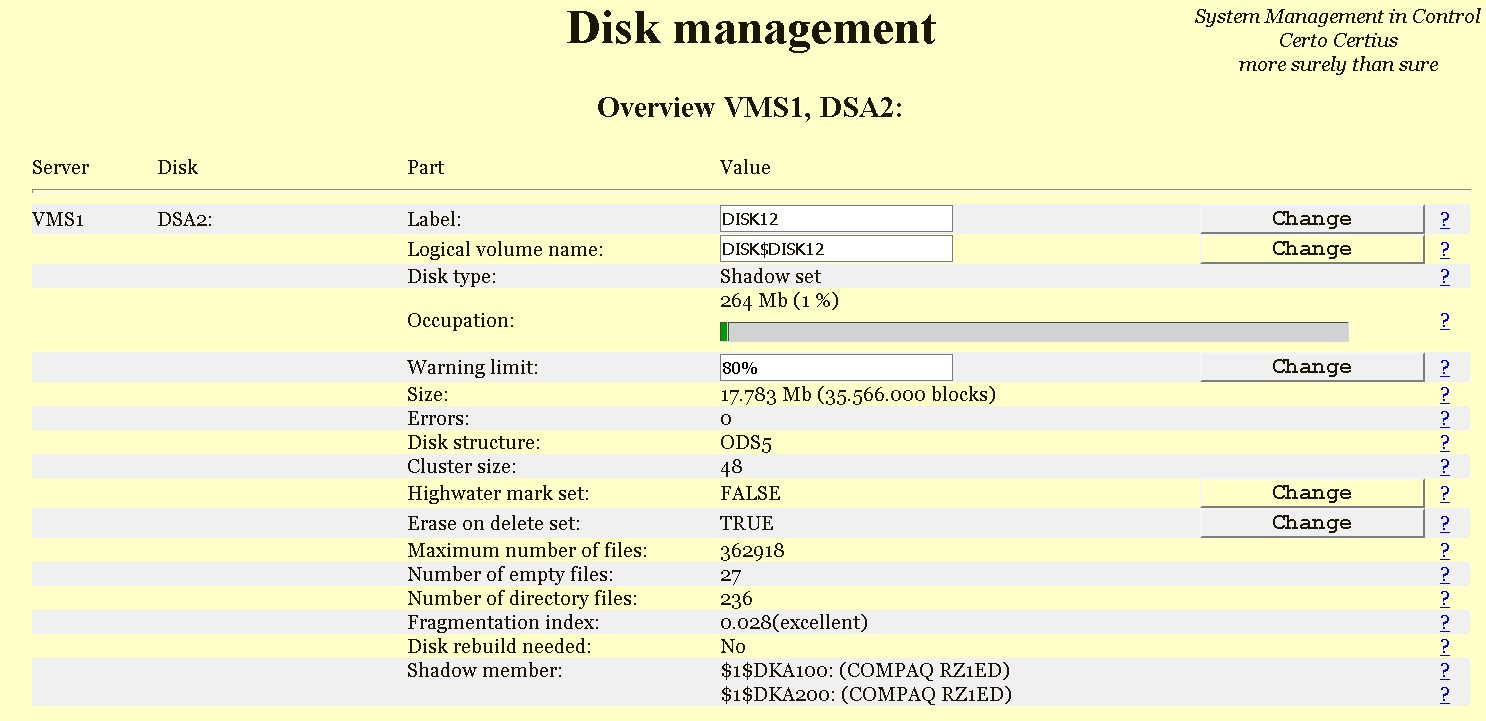Click the Occupation help question mark
The height and width of the screenshot is (721, 1486).
click(1444, 321)
